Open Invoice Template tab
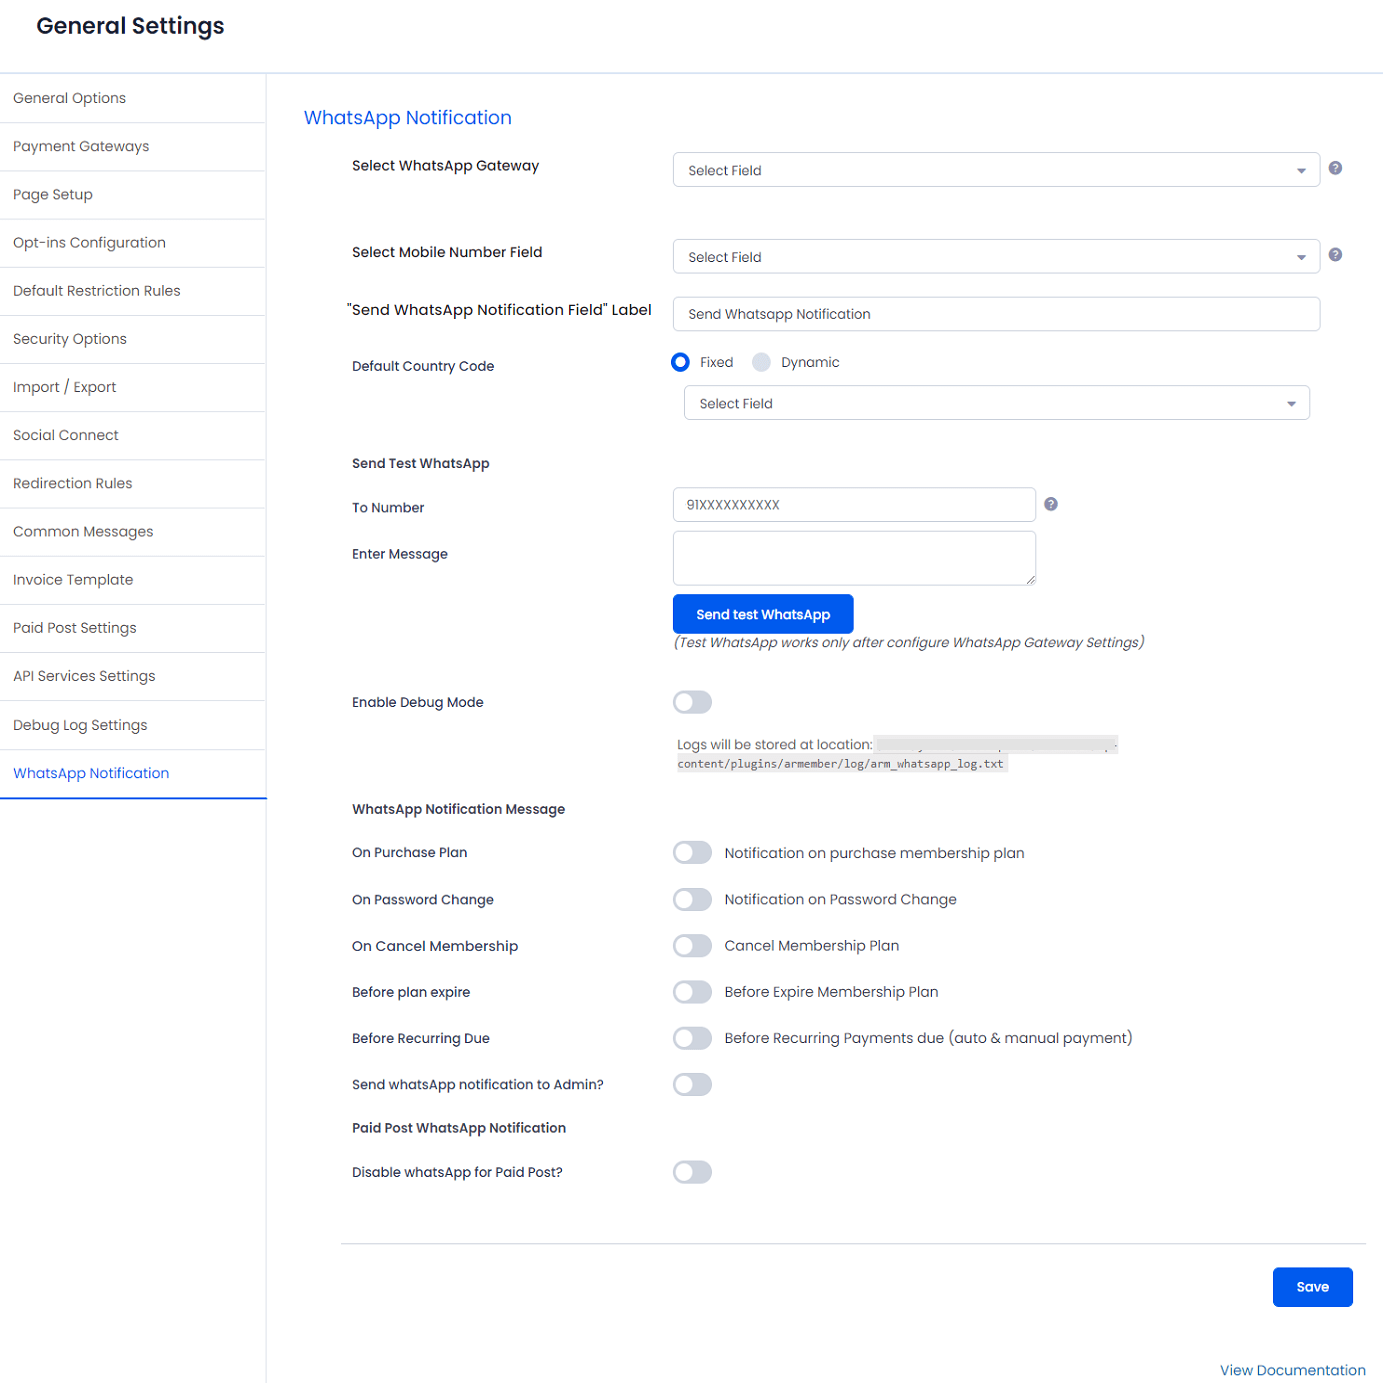 point(133,580)
